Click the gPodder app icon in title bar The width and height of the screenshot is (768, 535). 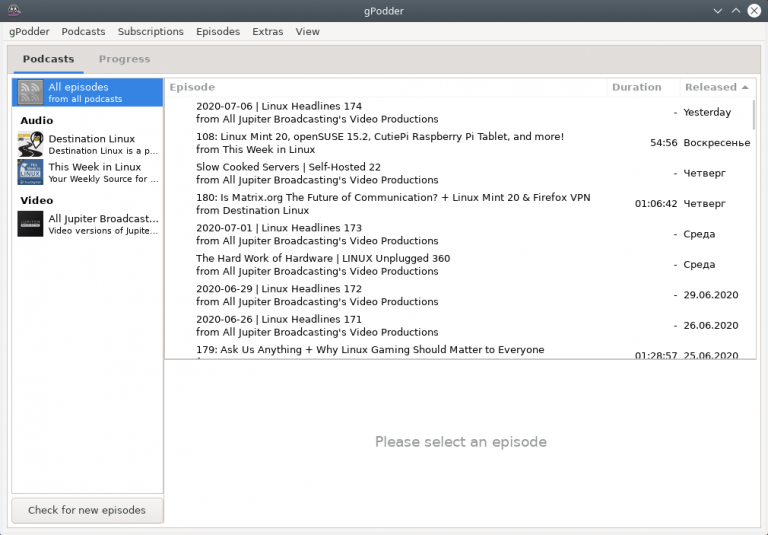pyautogui.click(x=14, y=10)
